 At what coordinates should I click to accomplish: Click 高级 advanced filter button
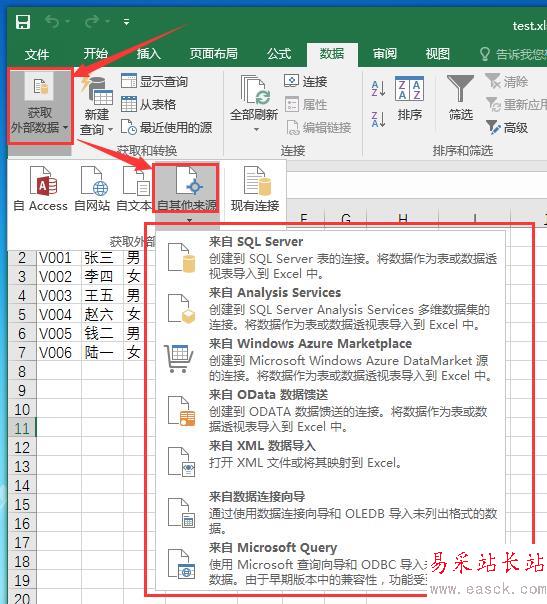507,128
